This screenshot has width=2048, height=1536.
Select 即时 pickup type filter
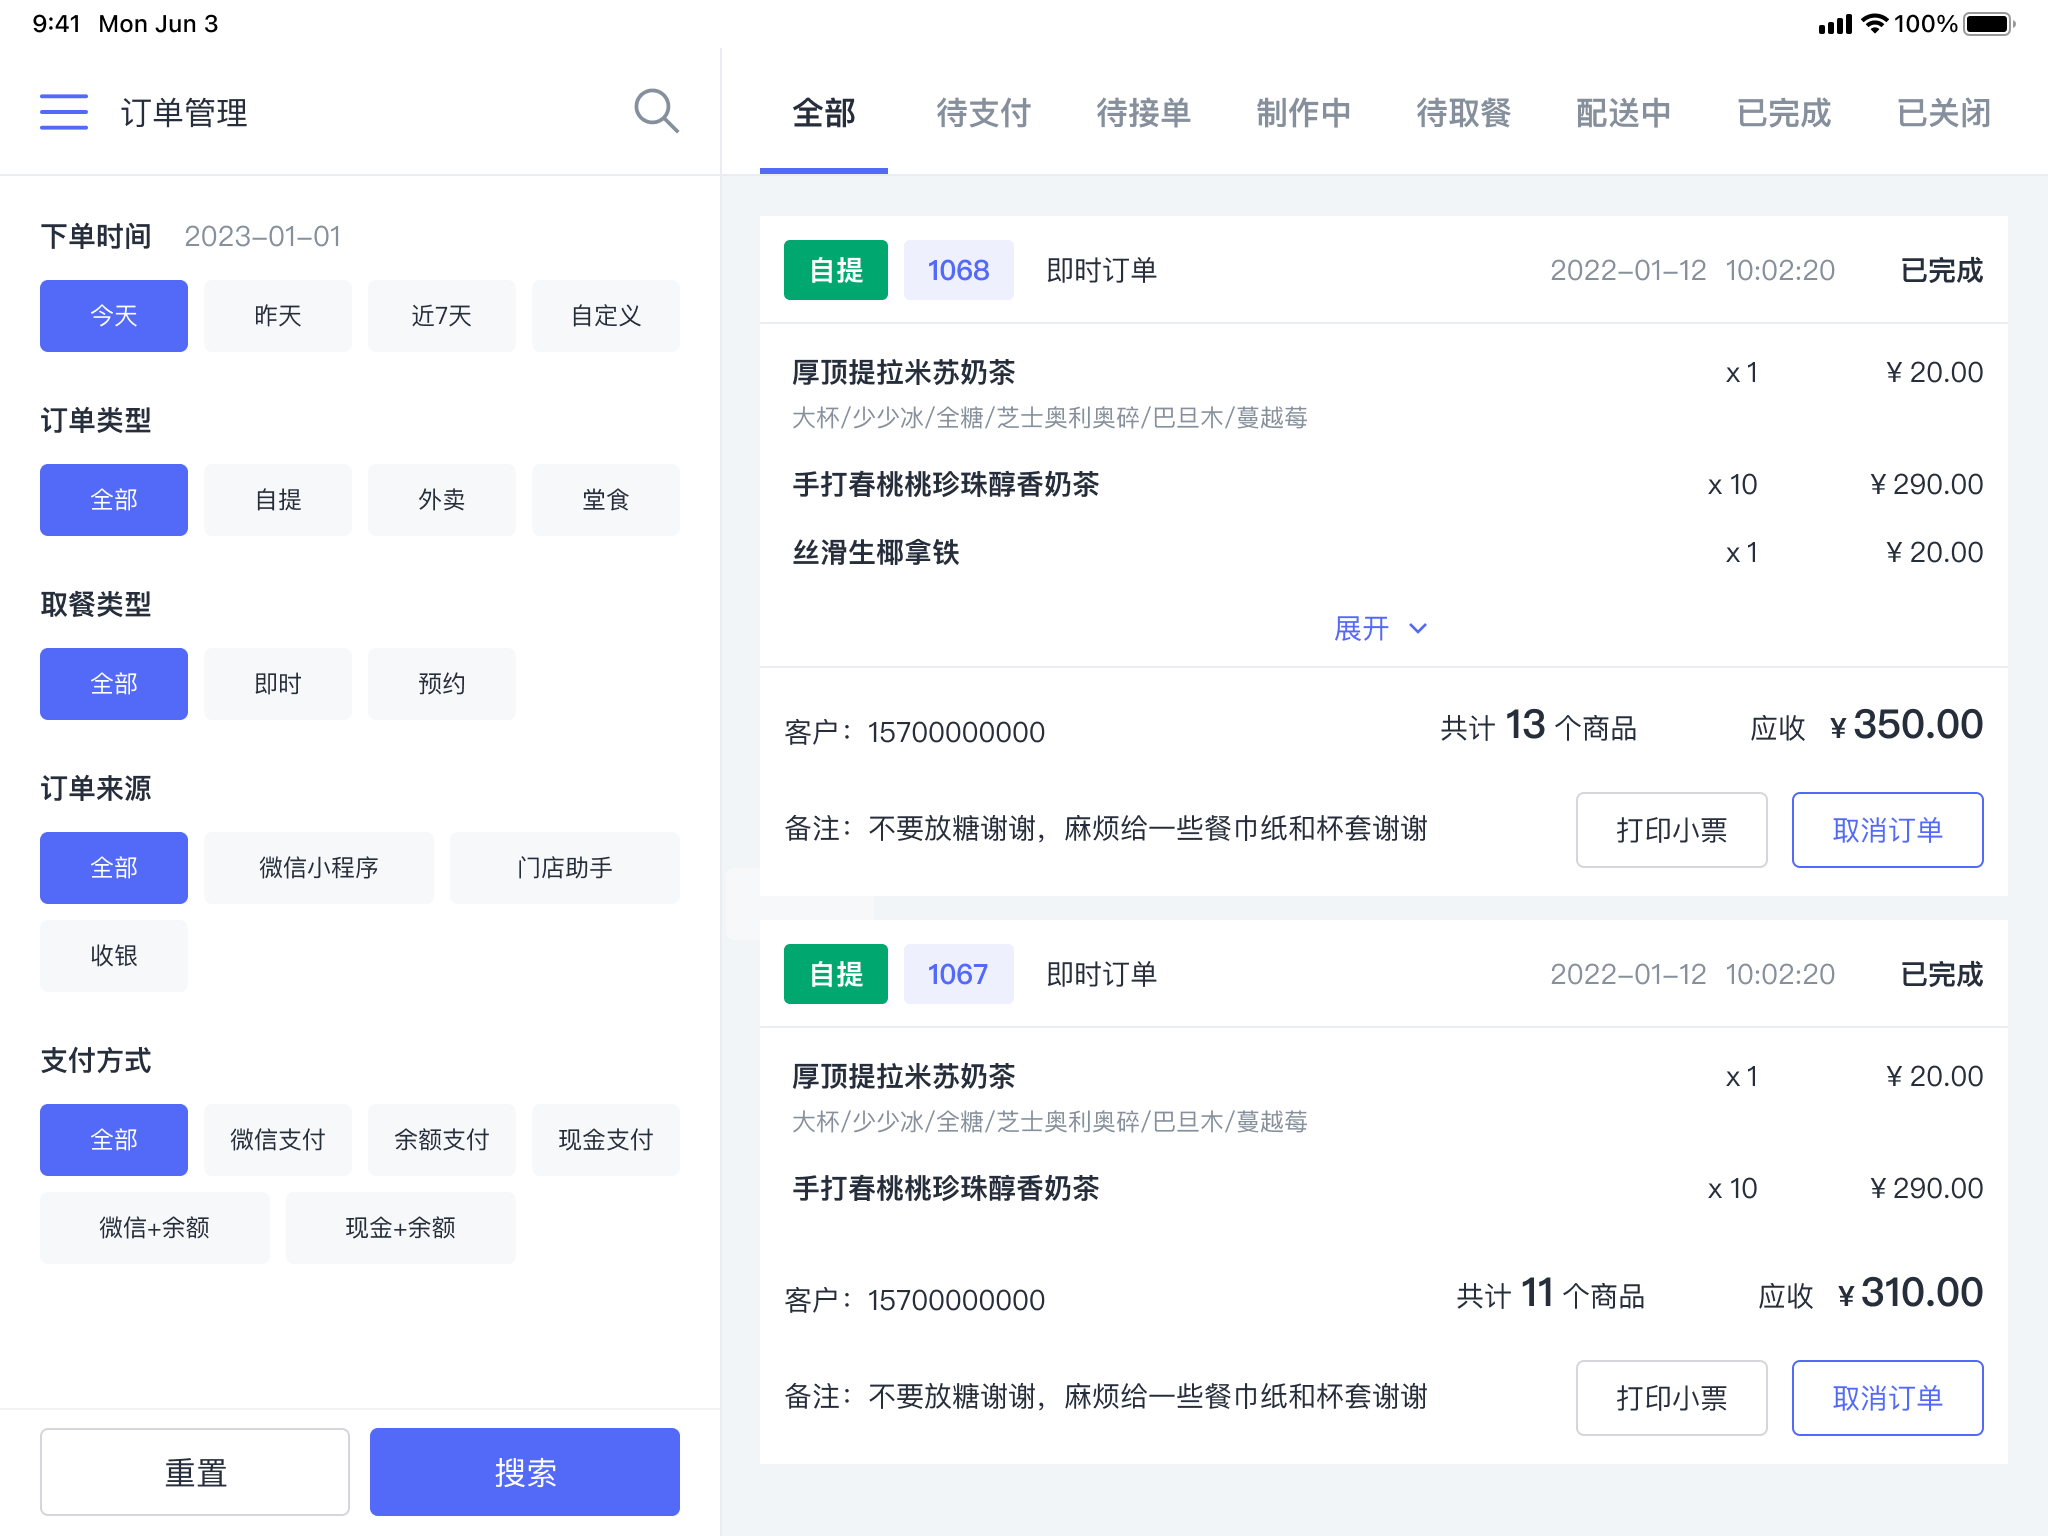(278, 684)
